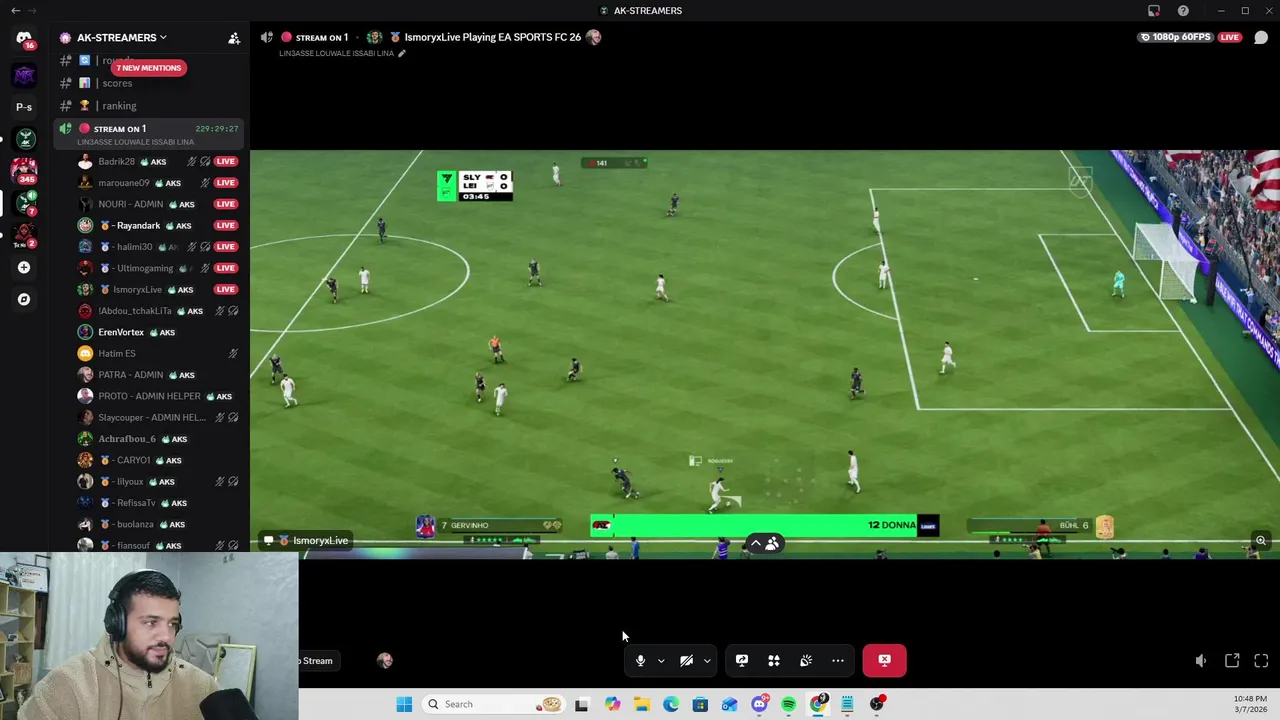1280x720 pixels.
Task: Disconnect from the voice call
Action: pos(884,660)
